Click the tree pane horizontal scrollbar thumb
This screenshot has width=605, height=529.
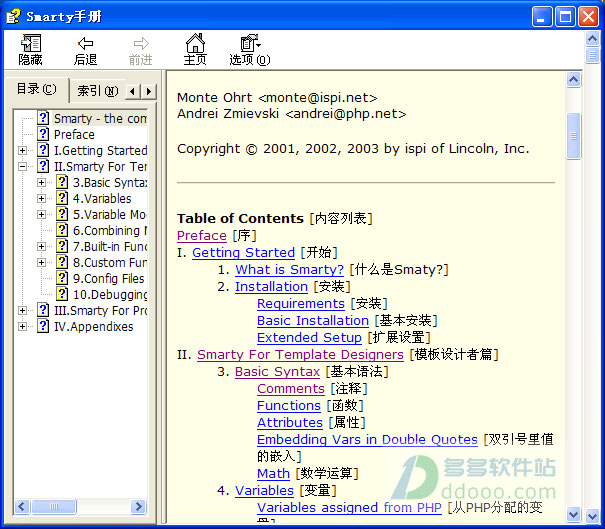point(54,506)
